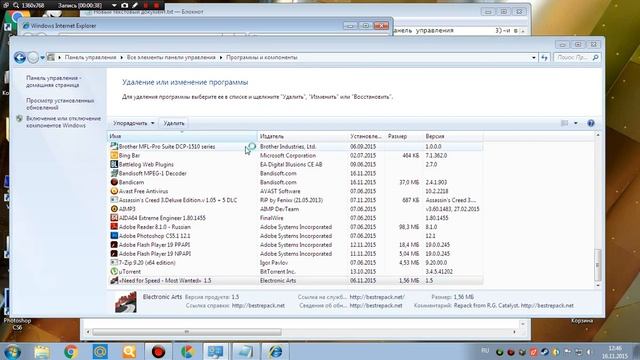Click the Brother MFL-Pro Suite program icon

tap(114, 146)
